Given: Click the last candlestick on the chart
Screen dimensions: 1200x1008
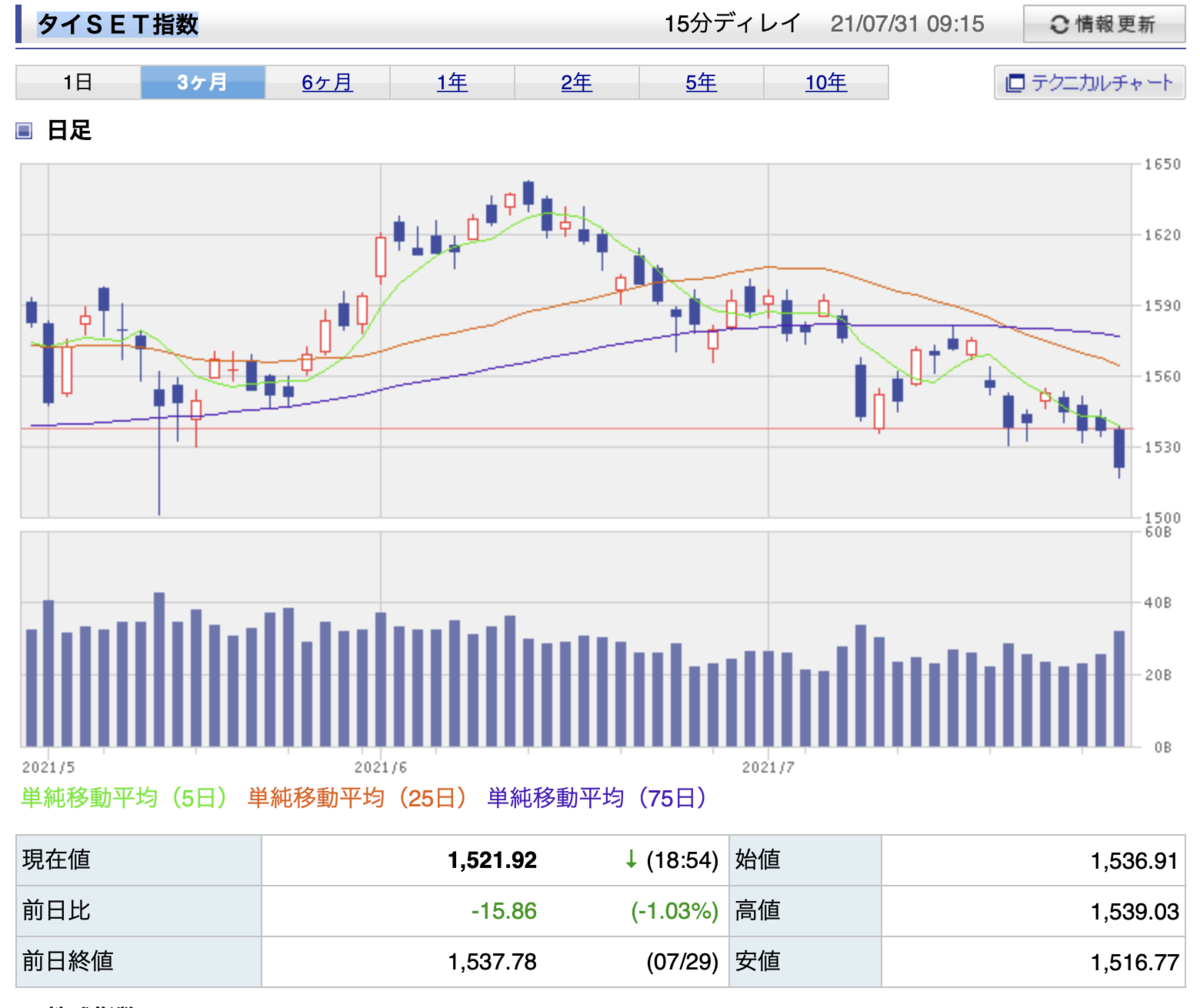Looking at the screenshot, I should click(1119, 452).
